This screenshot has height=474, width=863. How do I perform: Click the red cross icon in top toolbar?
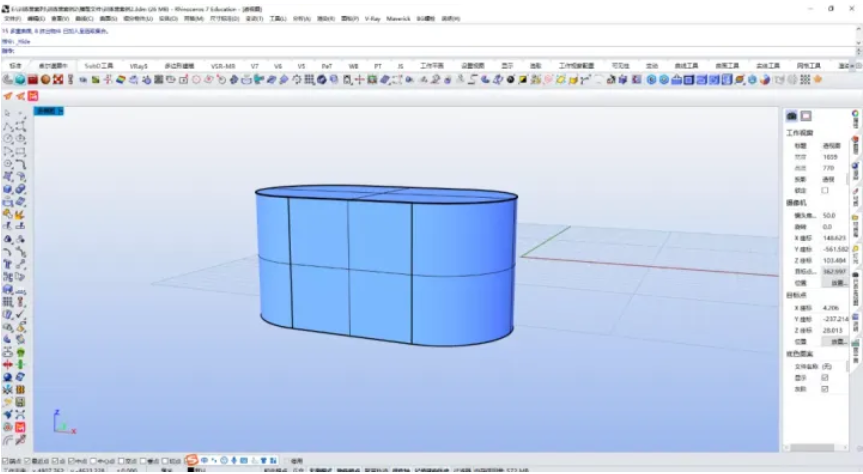point(359,80)
